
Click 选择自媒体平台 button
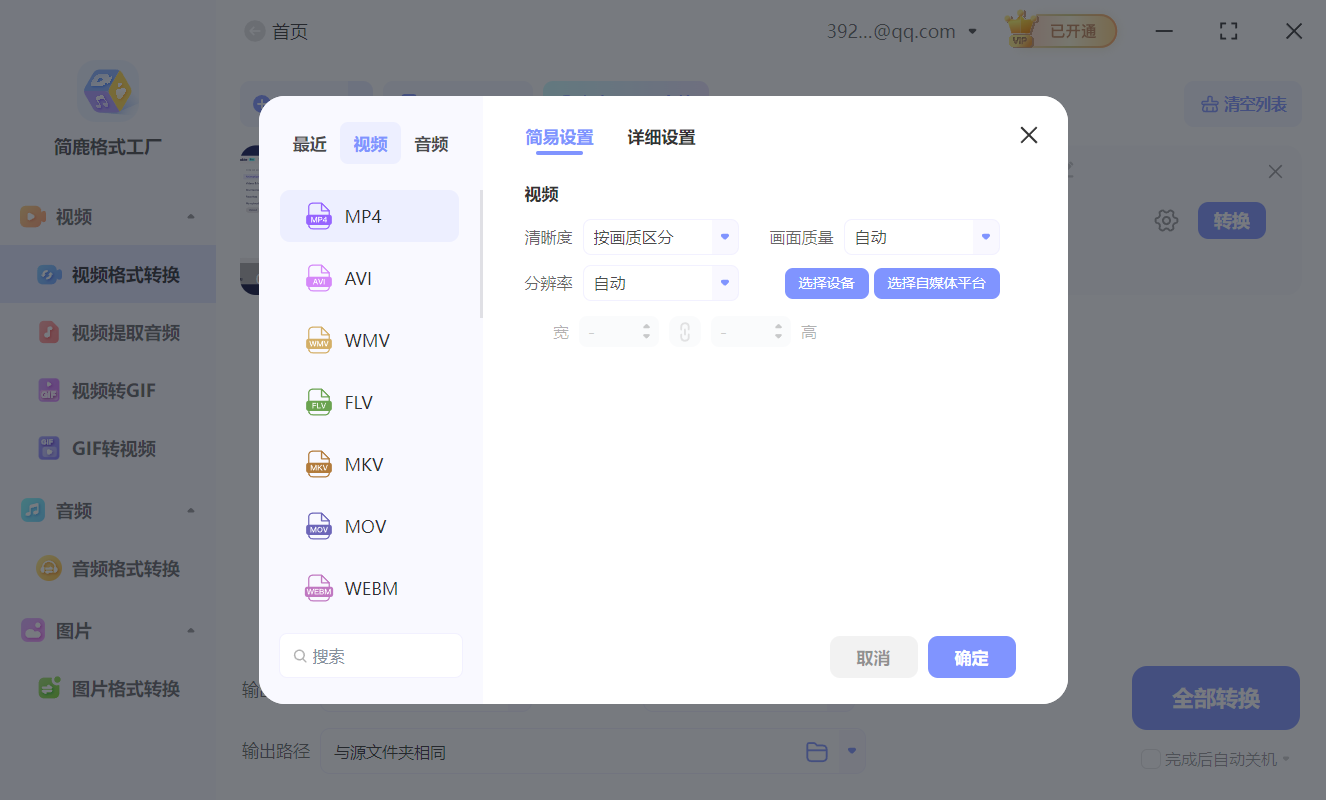point(936,283)
